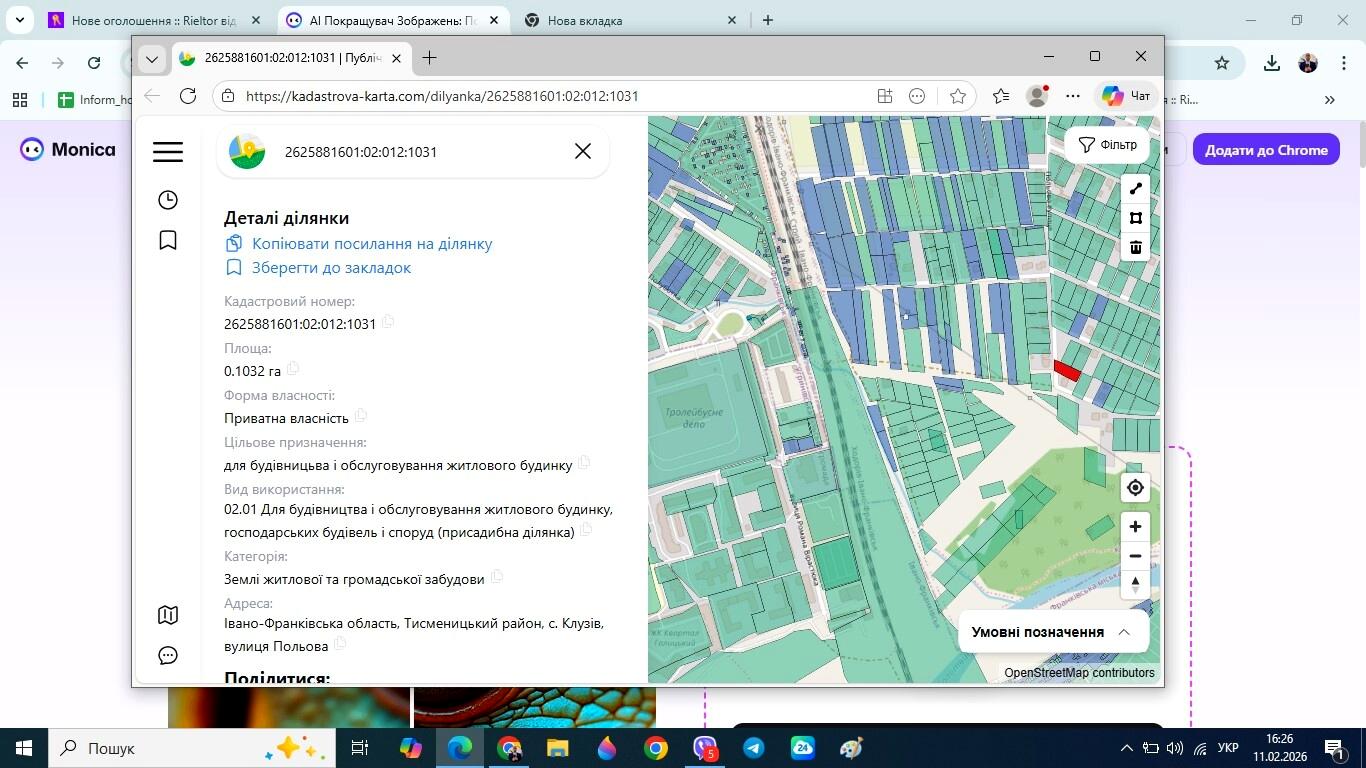The width and height of the screenshot is (1366, 768).
Task: Clear the cadastral number search field
Action: click(x=583, y=151)
